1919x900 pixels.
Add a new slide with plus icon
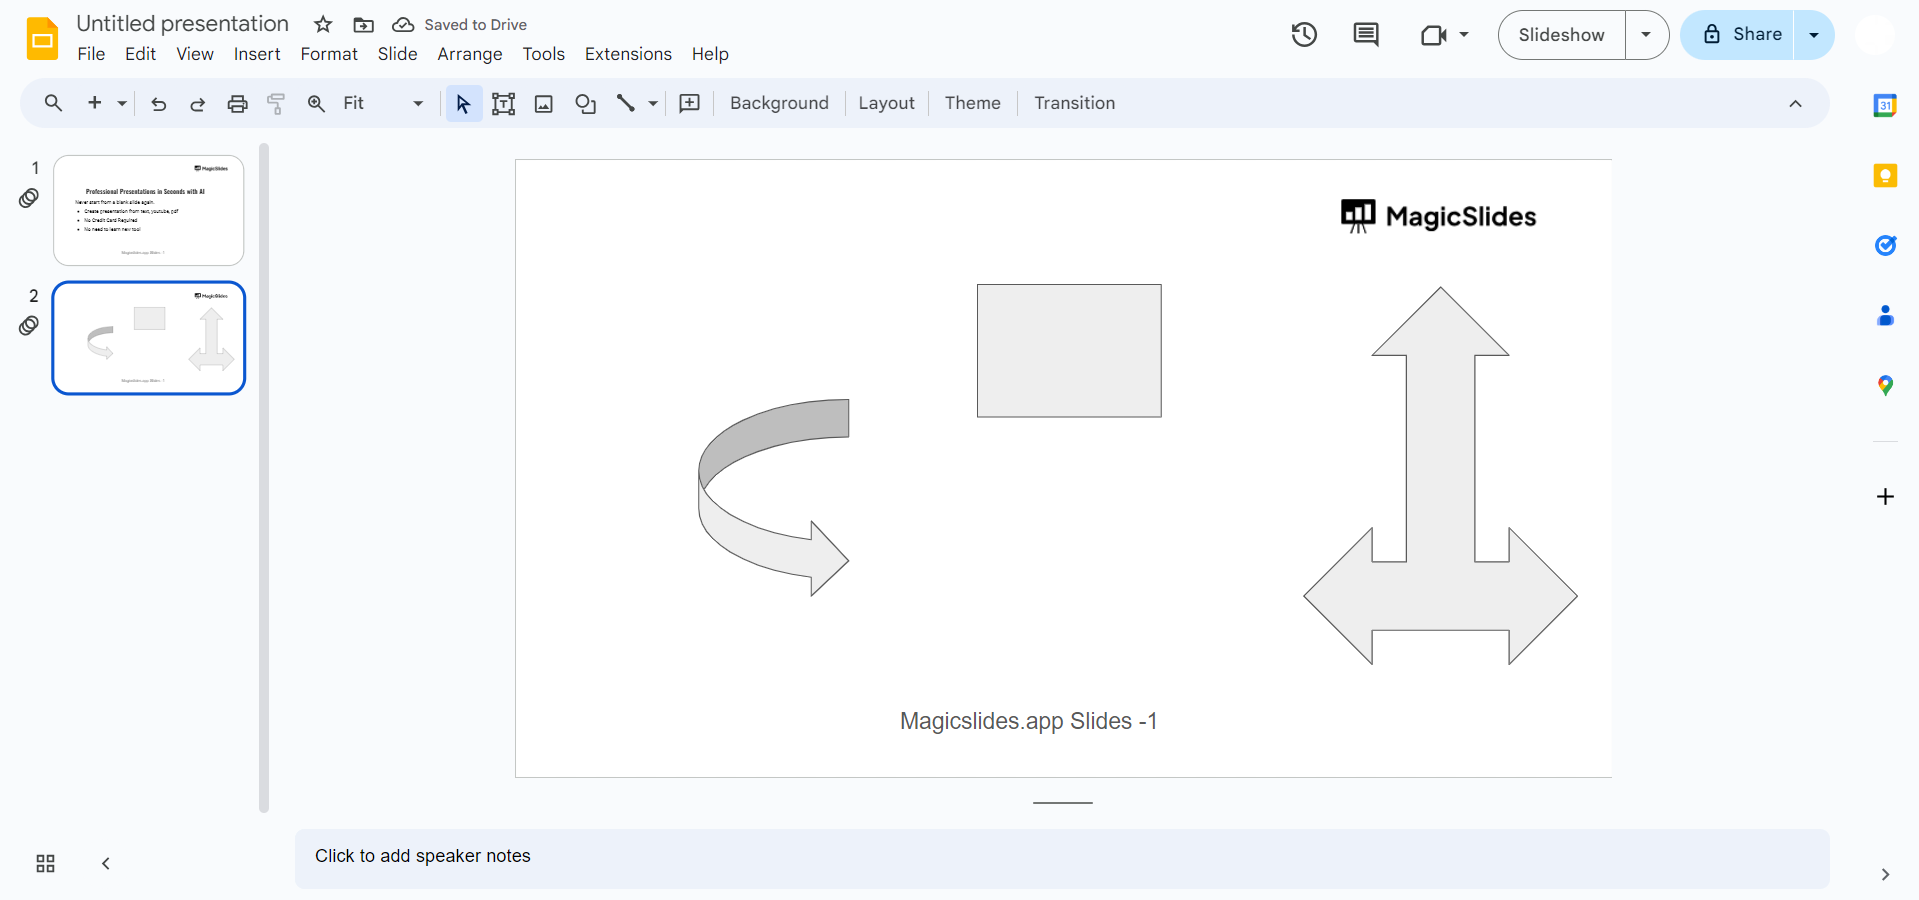(95, 103)
